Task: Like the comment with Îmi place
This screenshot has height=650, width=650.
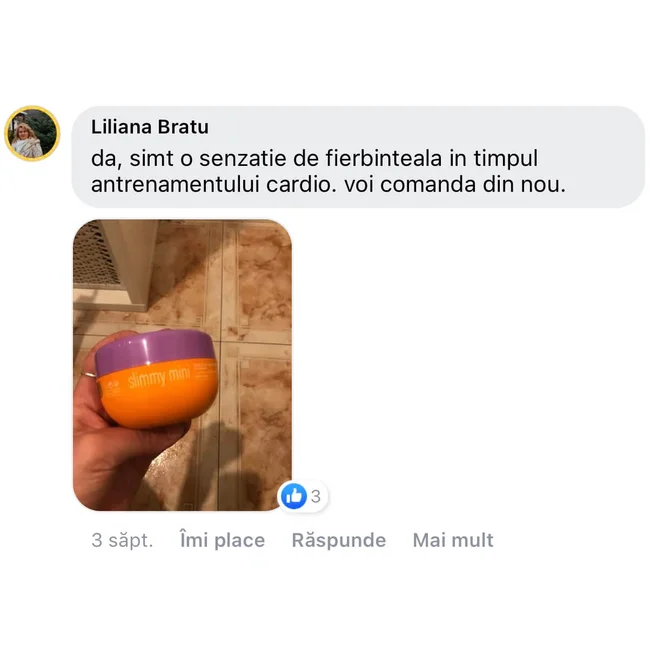Action: coord(222,540)
